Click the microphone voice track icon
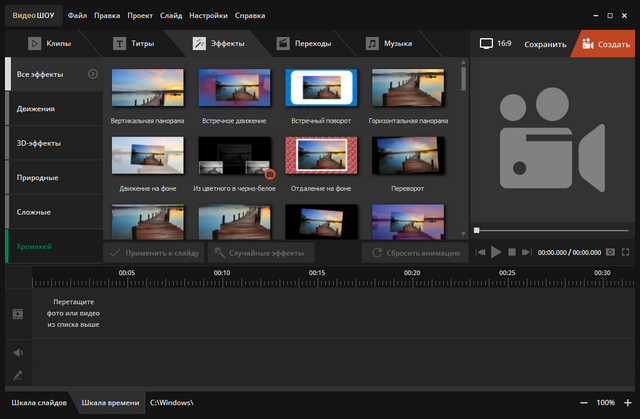 pyautogui.click(x=17, y=376)
